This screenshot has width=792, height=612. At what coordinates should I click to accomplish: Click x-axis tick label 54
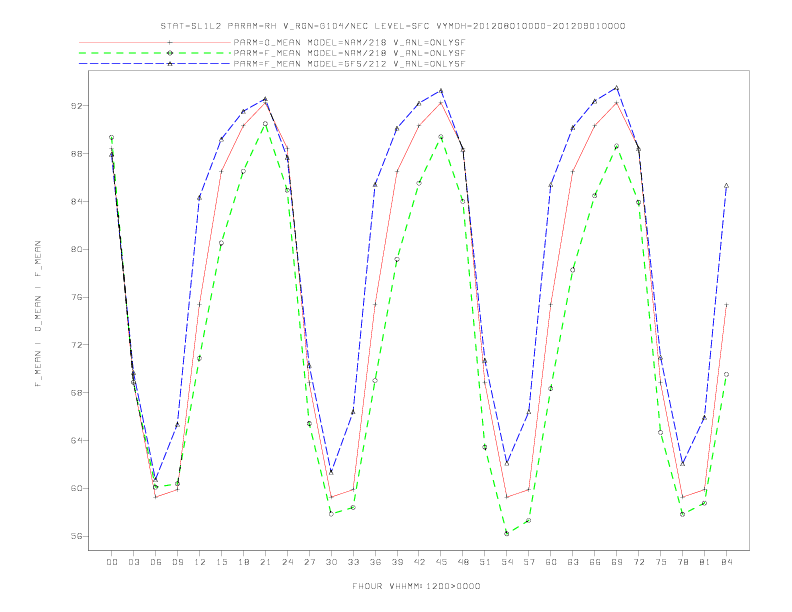507,562
